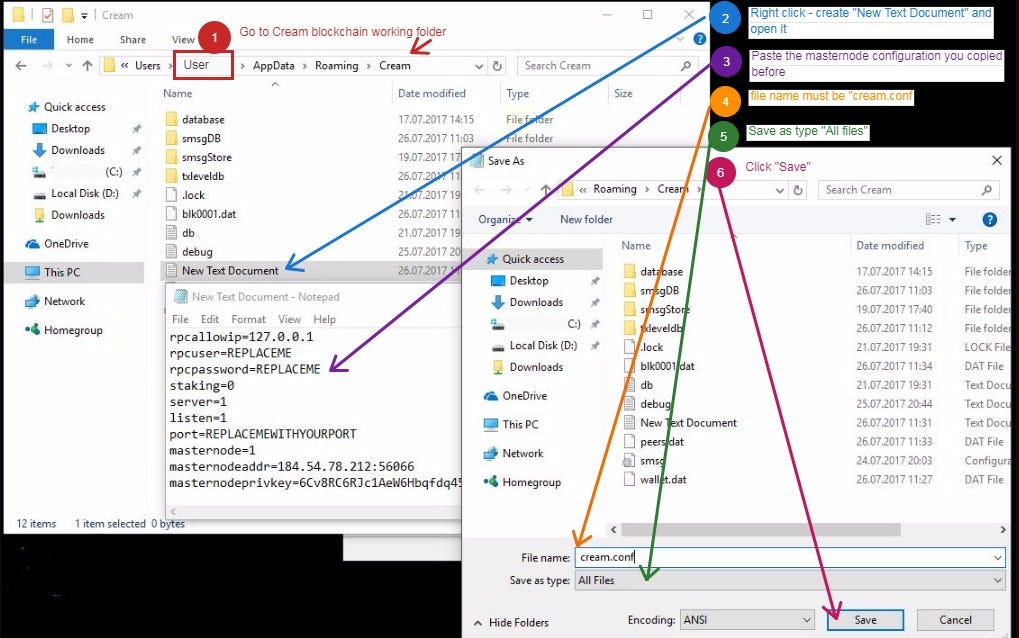Click horizontal scrollbar in Save As file list
Screen dimensions: 1019x638
click(x=760, y=530)
